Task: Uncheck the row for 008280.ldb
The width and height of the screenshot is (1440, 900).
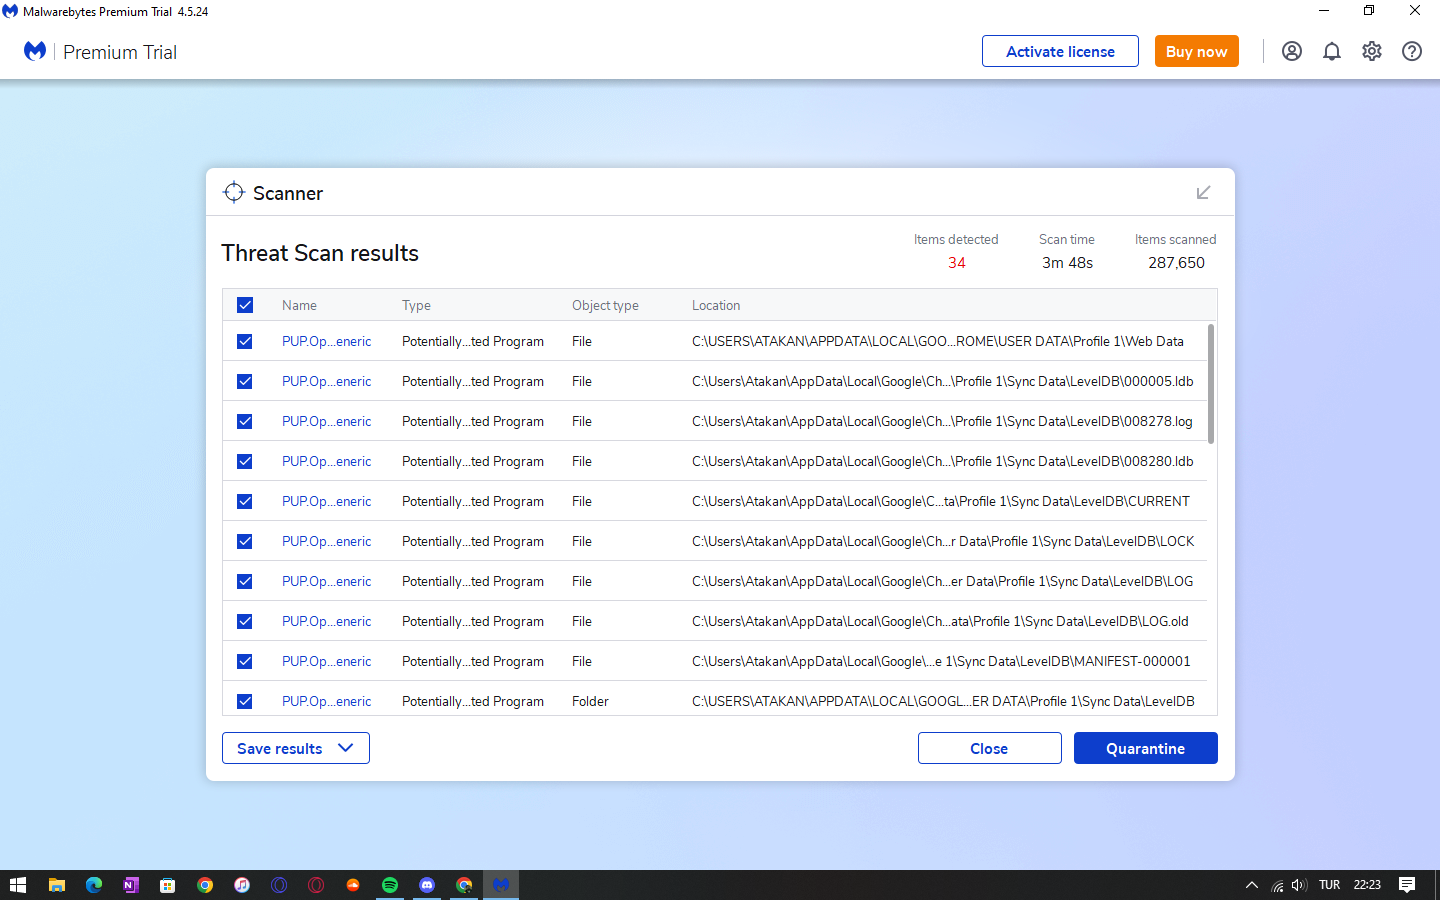Action: point(245,461)
